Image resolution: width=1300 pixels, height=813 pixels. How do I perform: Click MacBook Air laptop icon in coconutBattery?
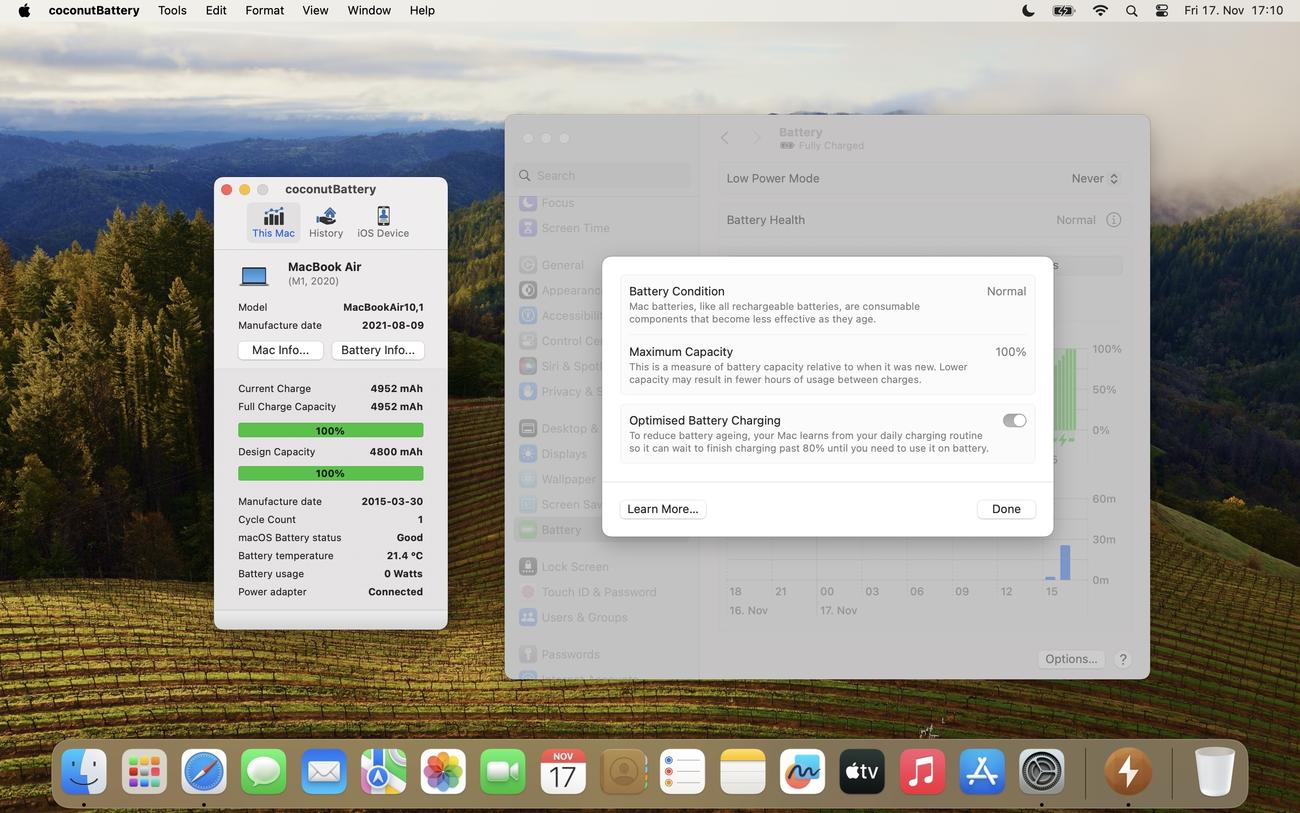coord(254,274)
